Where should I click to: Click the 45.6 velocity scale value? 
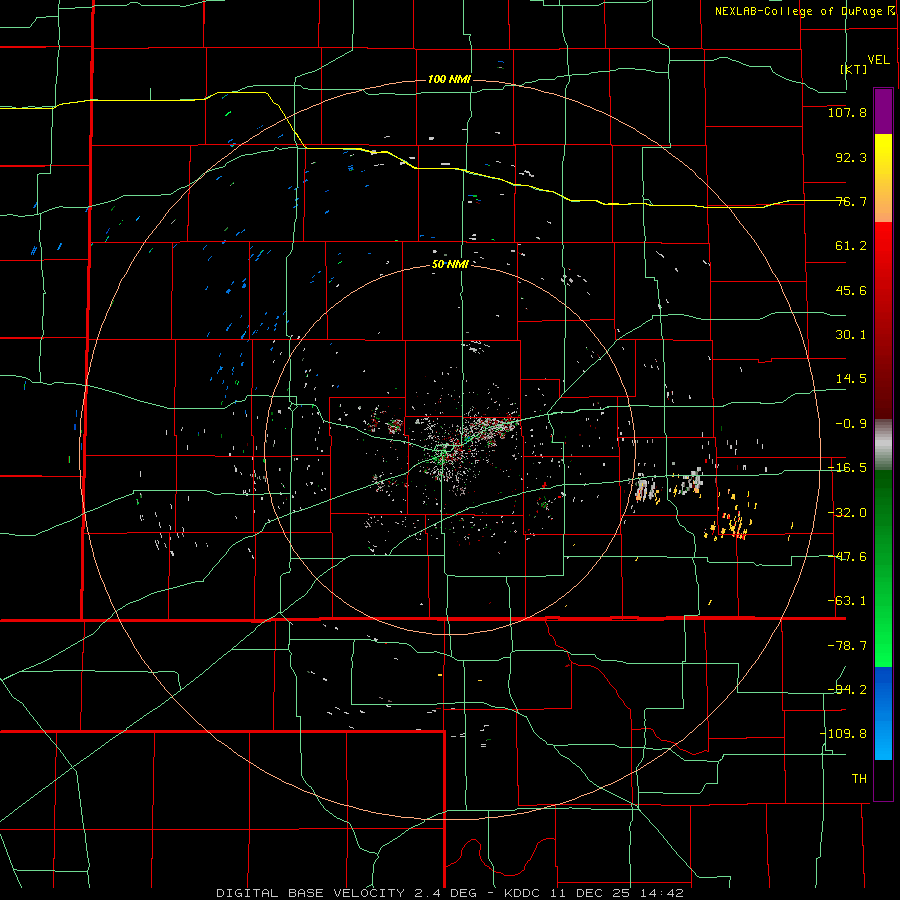click(x=851, y=290)
